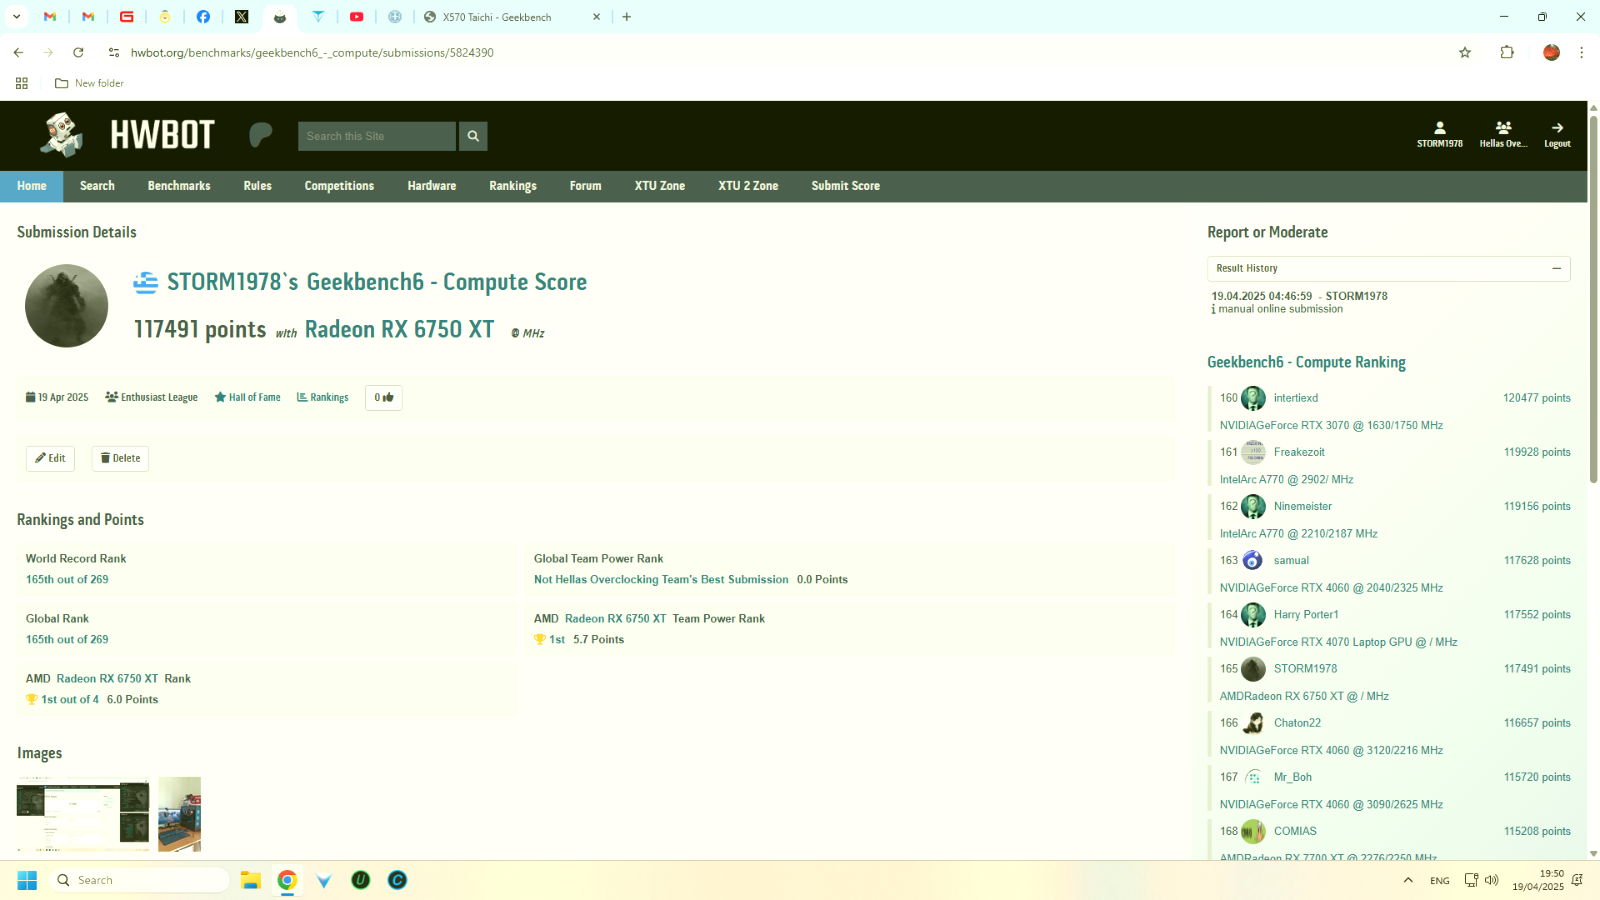Click the Geekbench6 - Compute Ranking heading
1600x900 pixels.
[1306, 363]
